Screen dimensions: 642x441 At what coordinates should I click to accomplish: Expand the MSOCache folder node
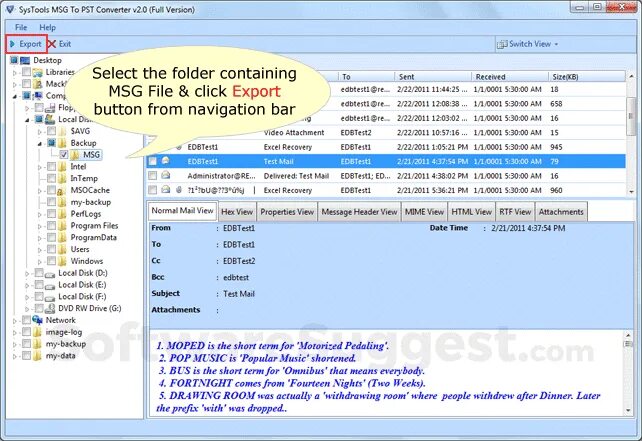[40, 191]
